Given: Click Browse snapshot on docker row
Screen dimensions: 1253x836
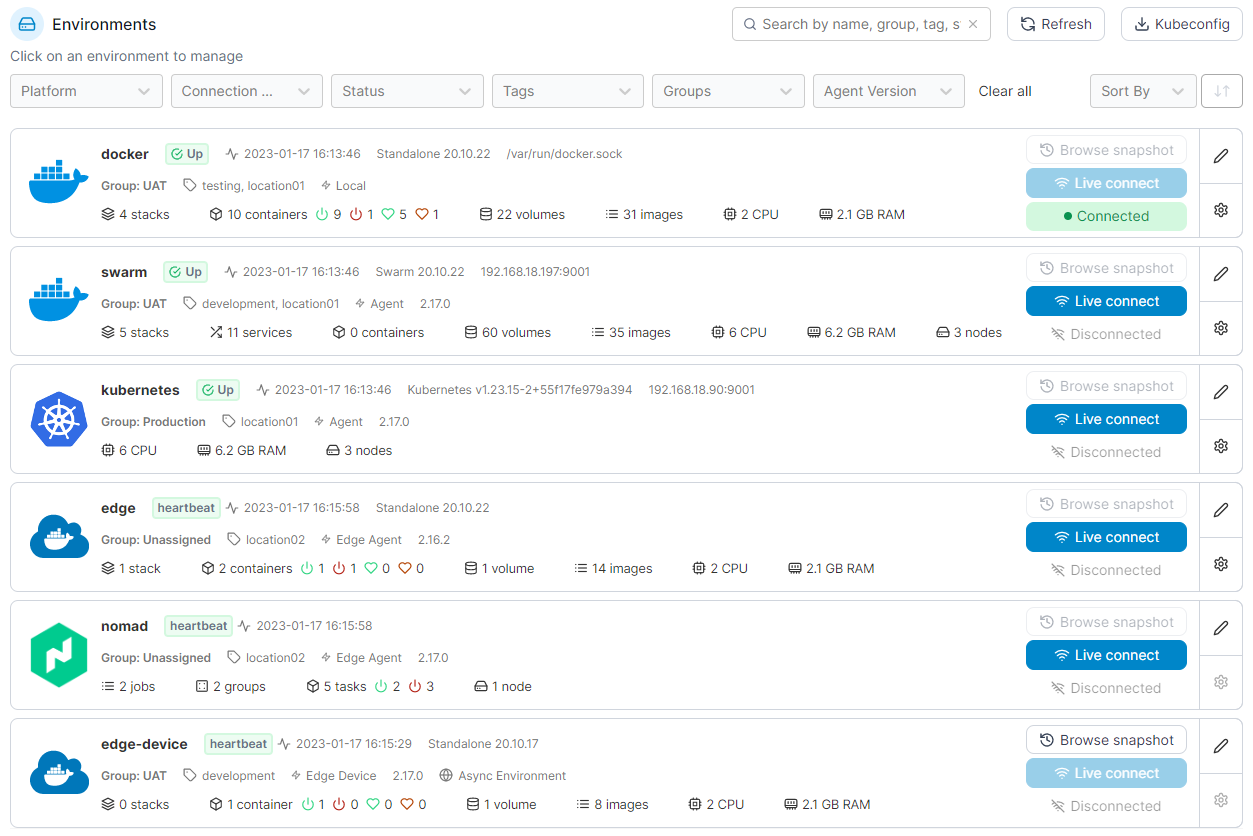Looking at the screenshot, I should (x=1106, y=150).
